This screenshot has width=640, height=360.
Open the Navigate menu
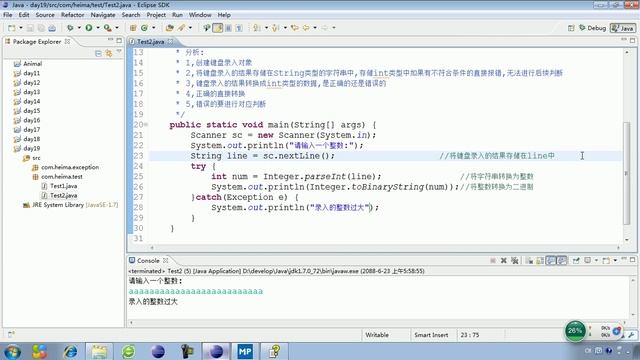click(x=103, y=15)
